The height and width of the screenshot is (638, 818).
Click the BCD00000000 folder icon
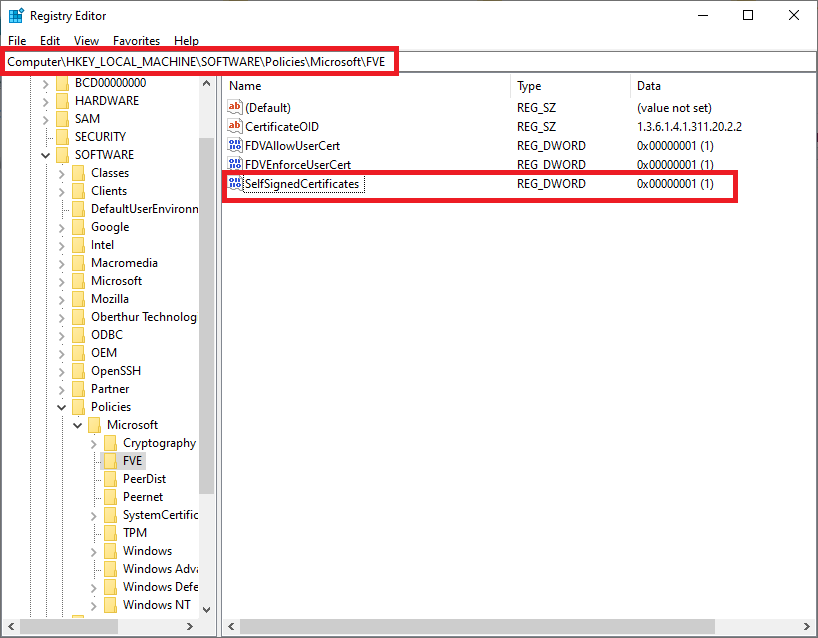62,83
